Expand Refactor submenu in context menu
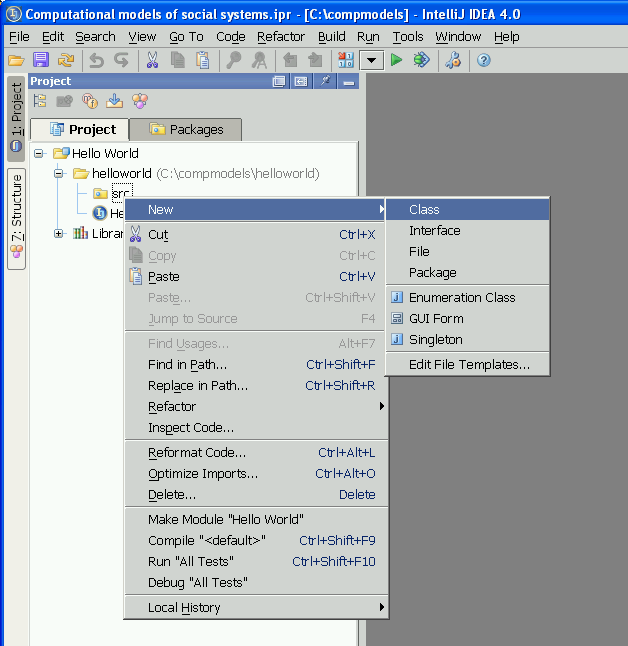Screen dimensions: 628x646 click(255, 407)
